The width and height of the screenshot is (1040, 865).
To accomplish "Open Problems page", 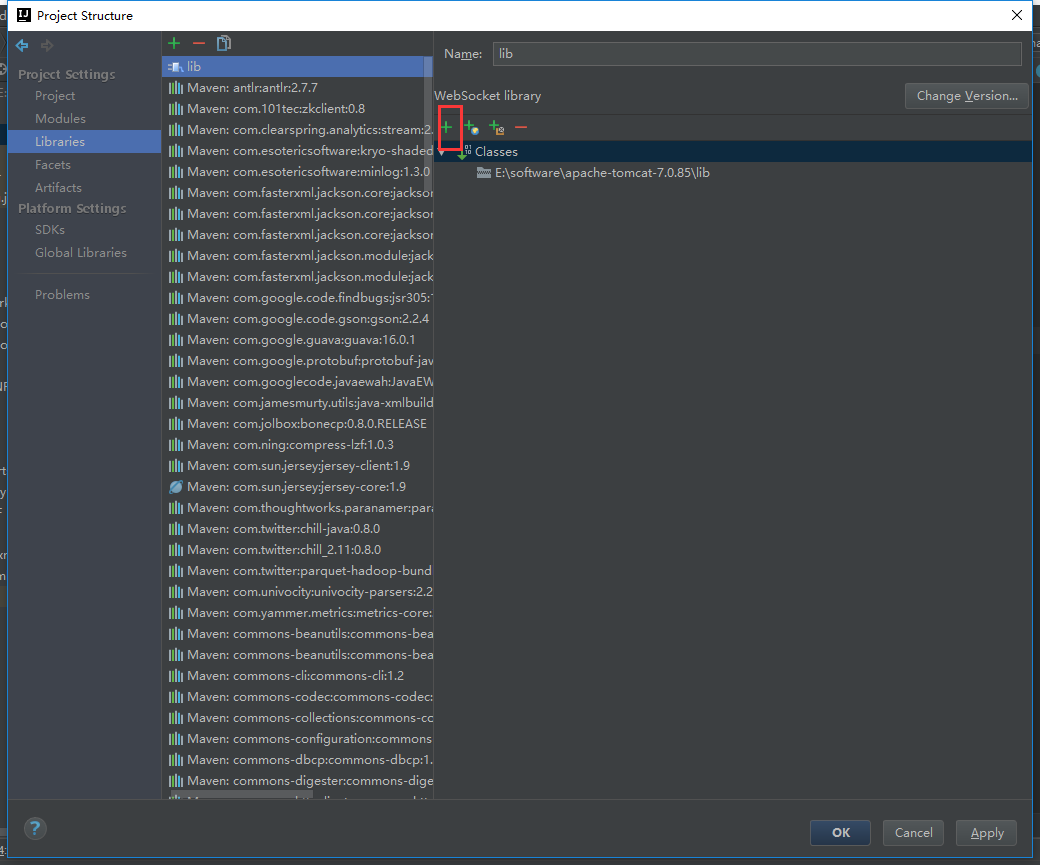I will 62,295.
